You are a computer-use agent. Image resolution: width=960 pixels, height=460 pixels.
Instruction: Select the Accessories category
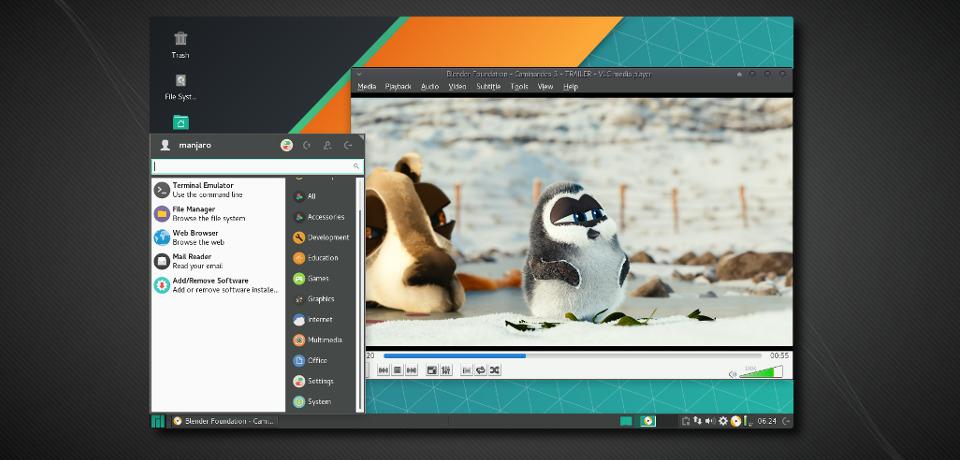point(321,217)
